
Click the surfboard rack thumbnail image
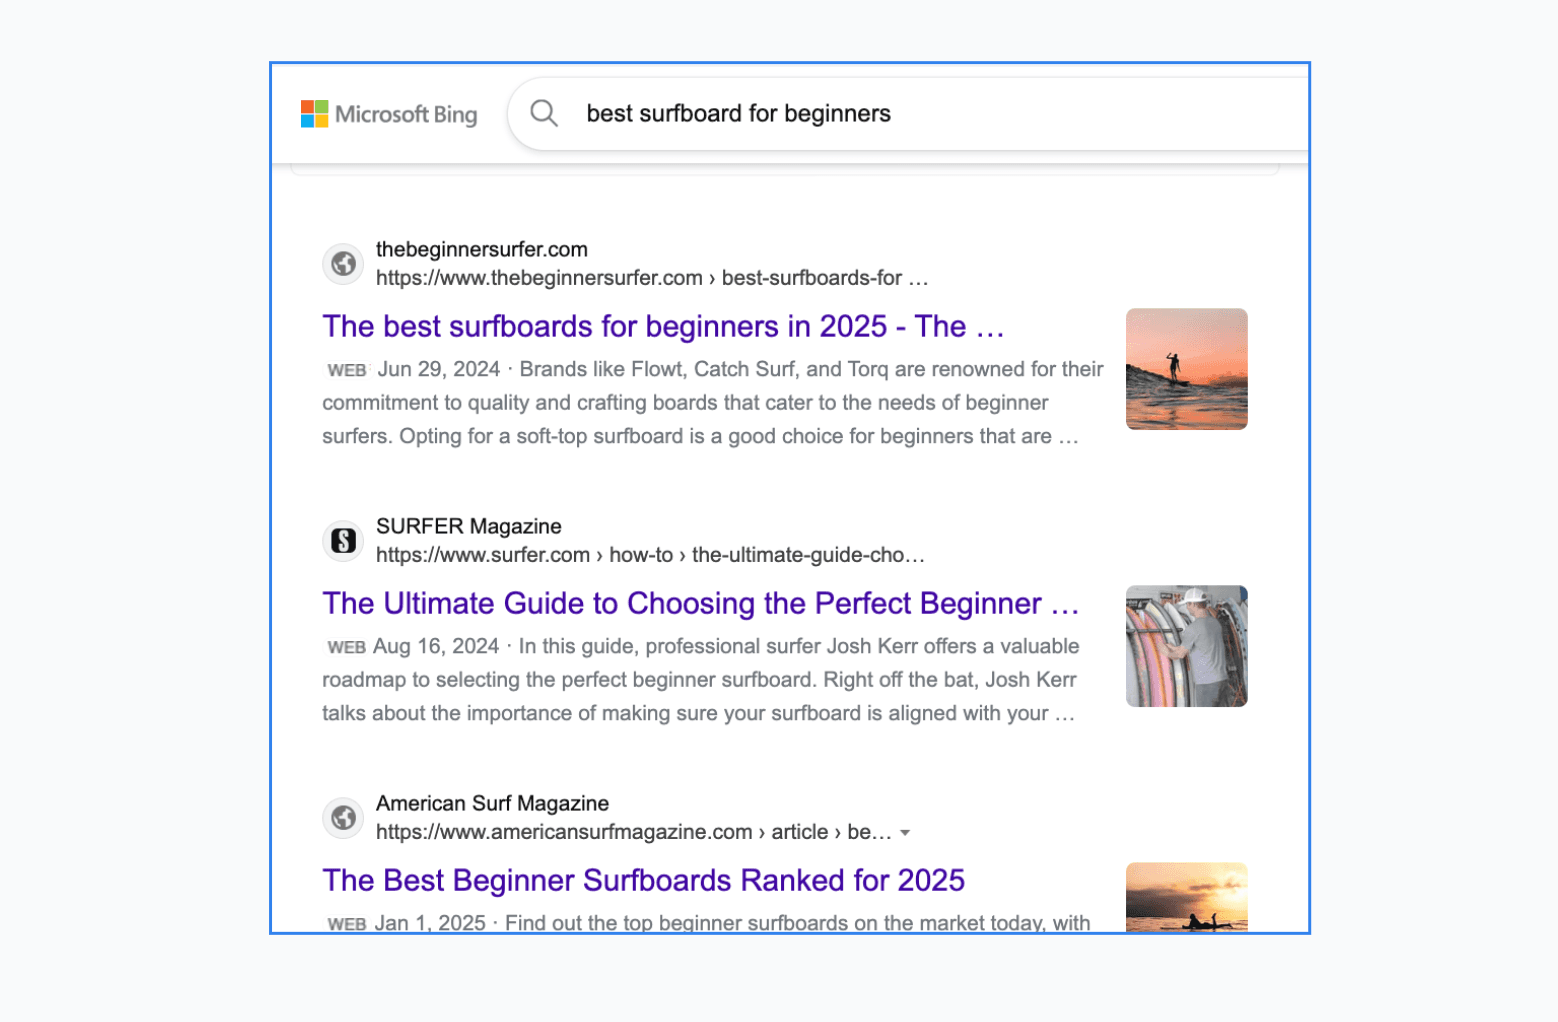tap(1186, 646)
